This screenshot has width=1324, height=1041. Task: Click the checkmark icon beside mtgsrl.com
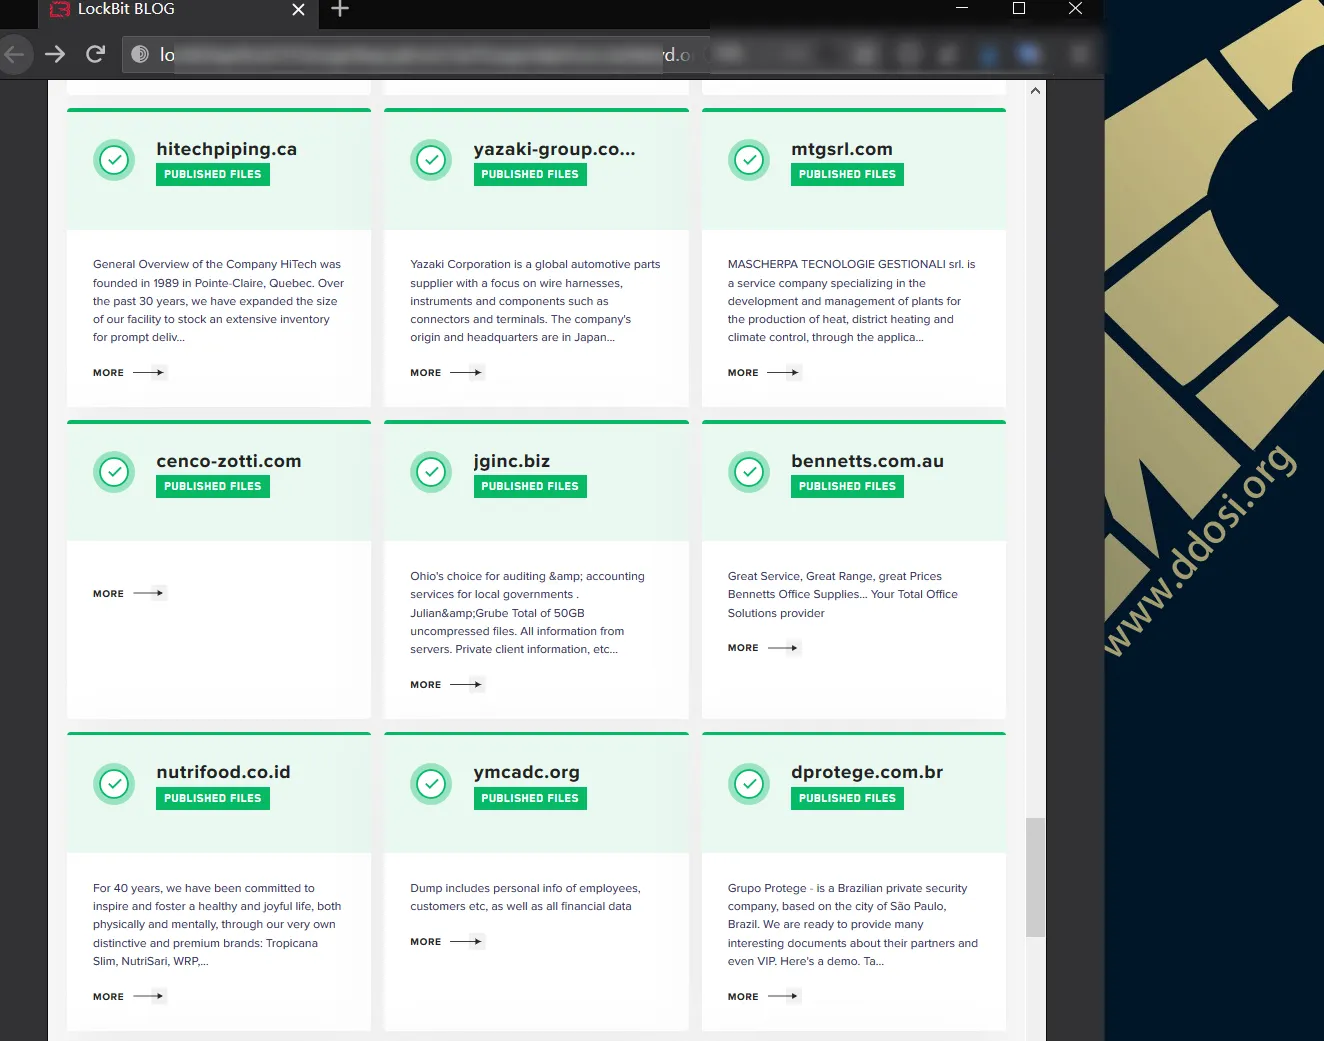[x=749, y=160]
